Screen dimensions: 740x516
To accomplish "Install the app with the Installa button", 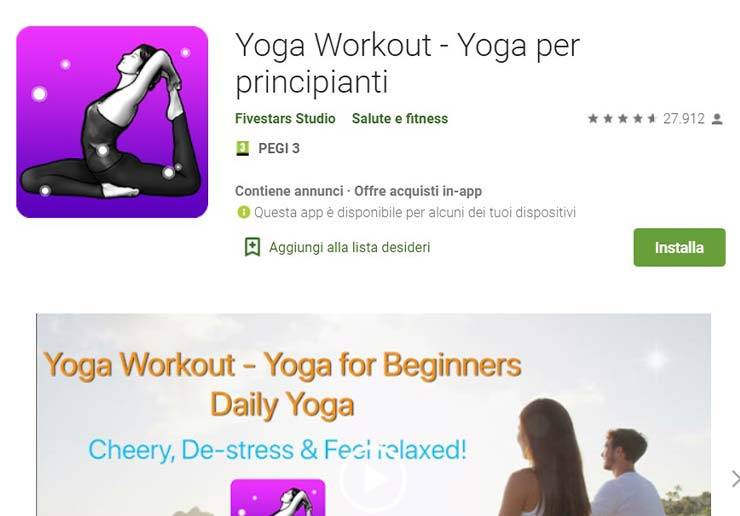I will click(679, 247).
